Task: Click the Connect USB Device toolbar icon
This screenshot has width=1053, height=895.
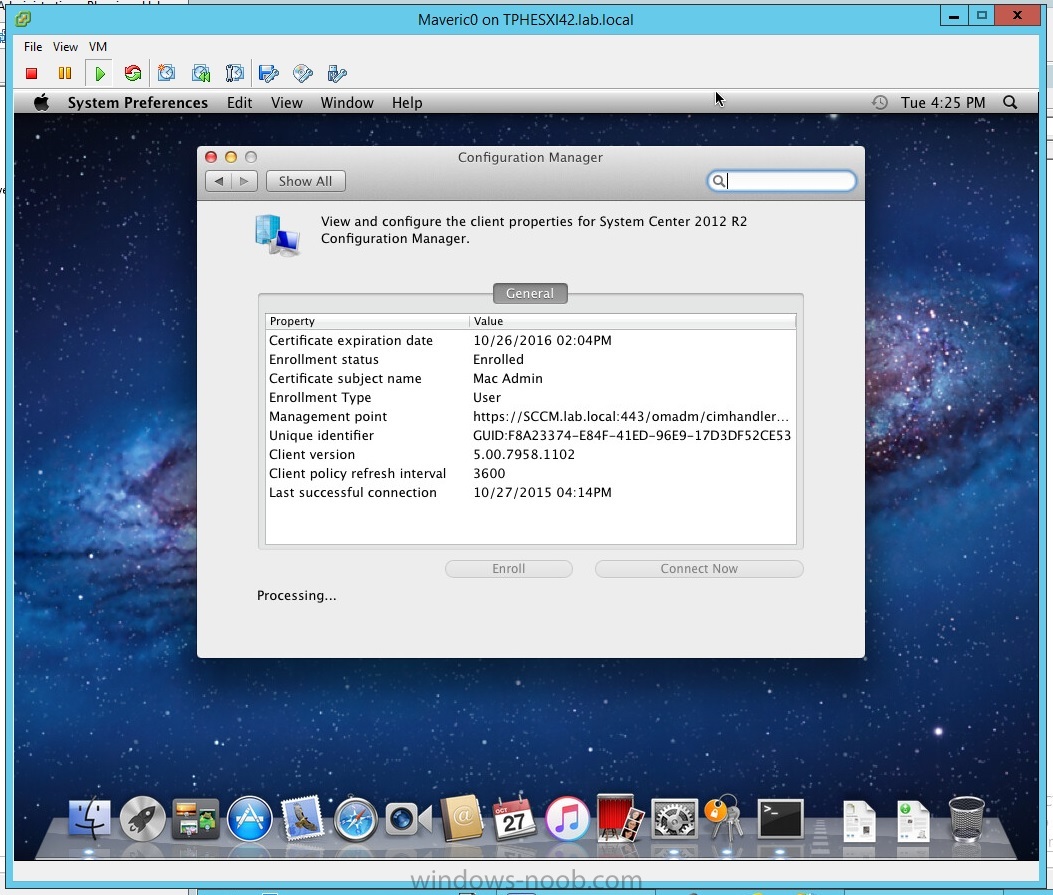Action: tap(336, 73)
